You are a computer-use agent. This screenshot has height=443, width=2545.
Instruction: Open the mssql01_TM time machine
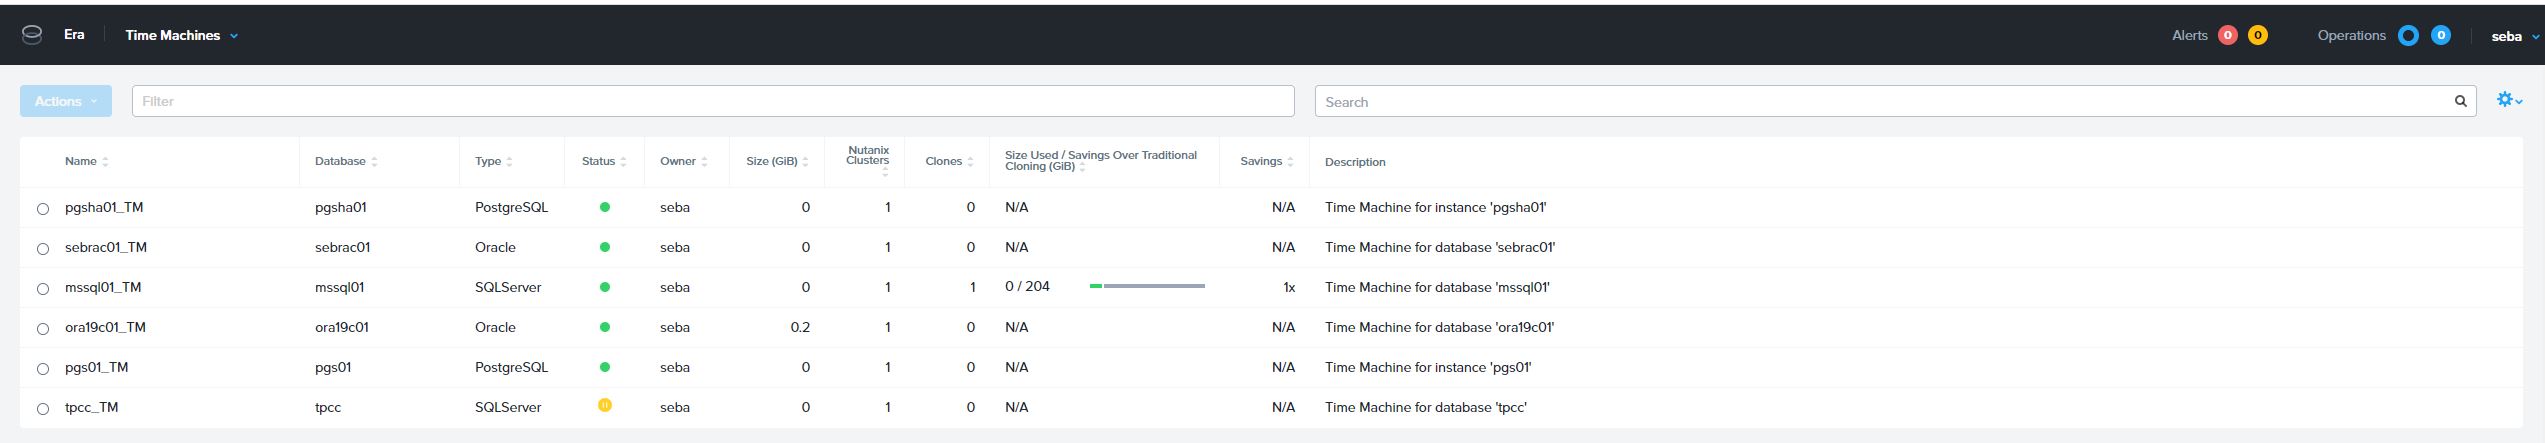coord(103,287)
